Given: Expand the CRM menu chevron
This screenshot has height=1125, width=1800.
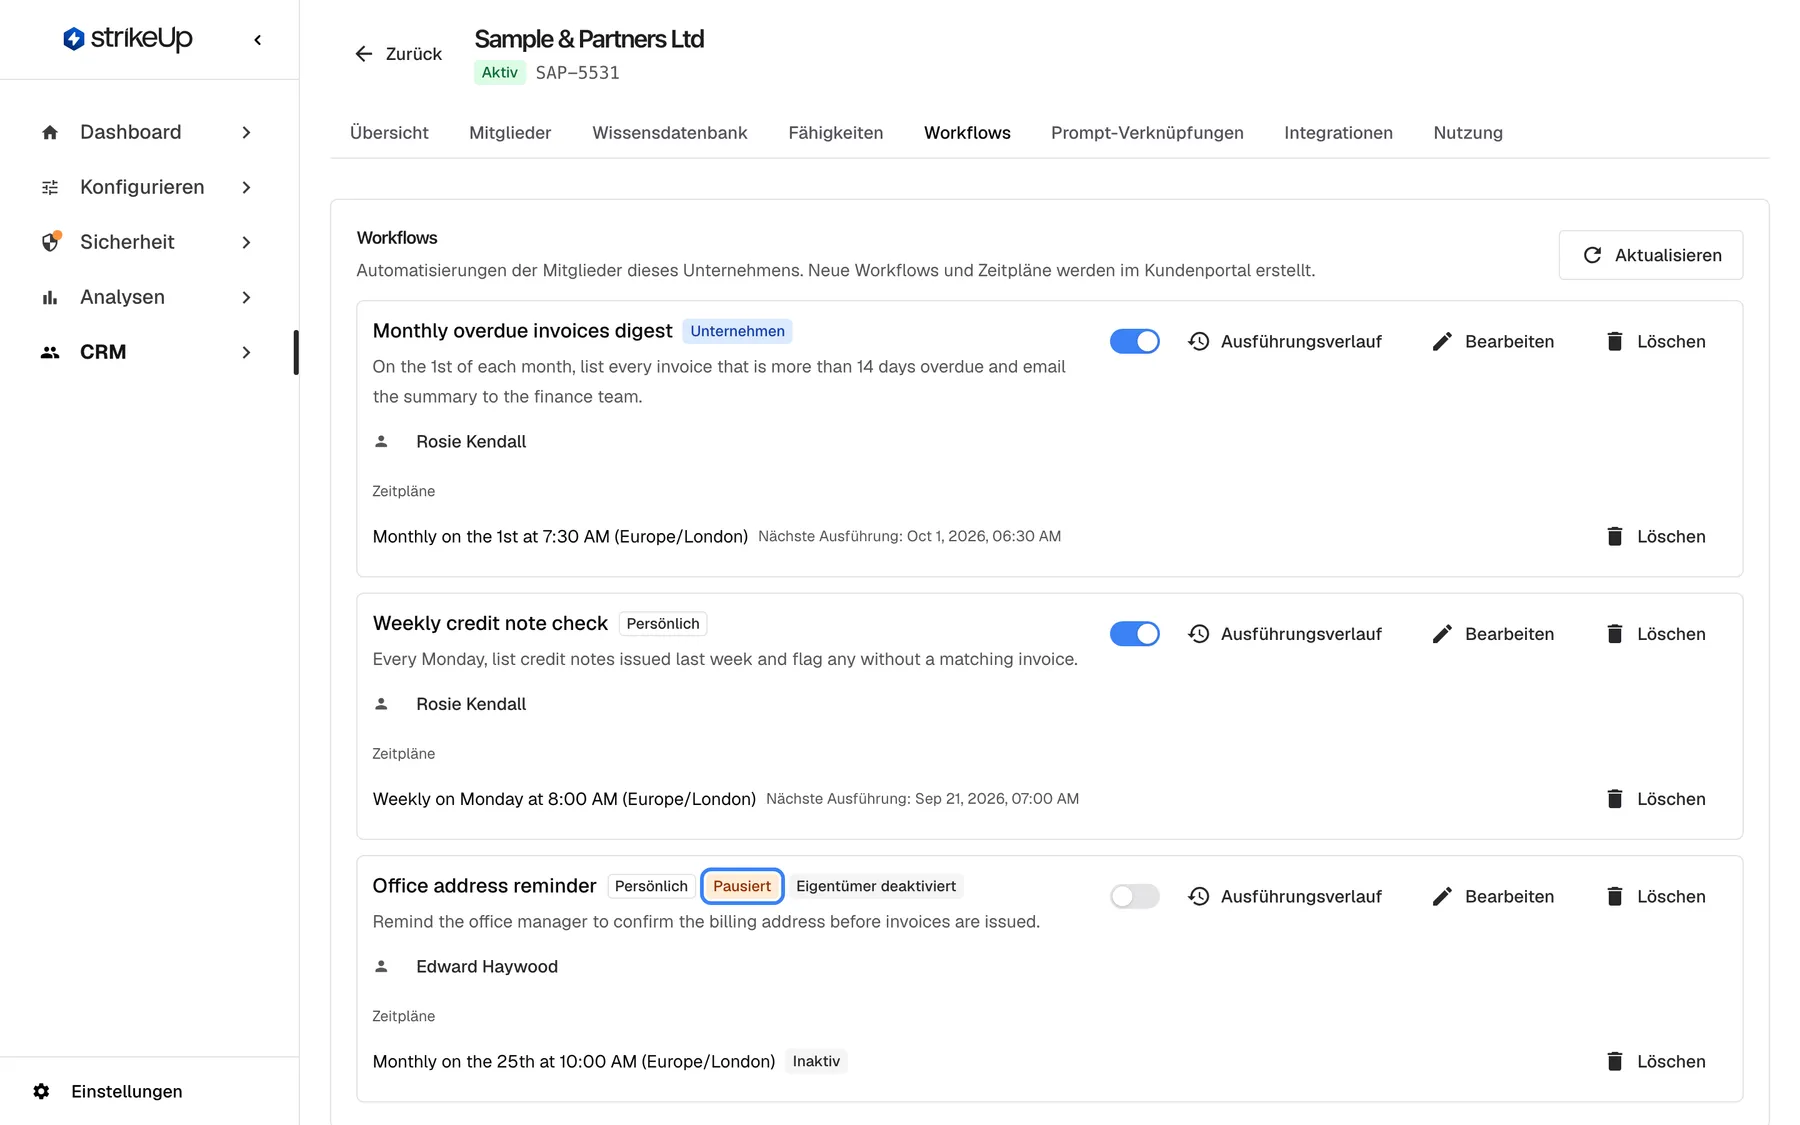Looking at the screenshot, I should tap(246, 352).
